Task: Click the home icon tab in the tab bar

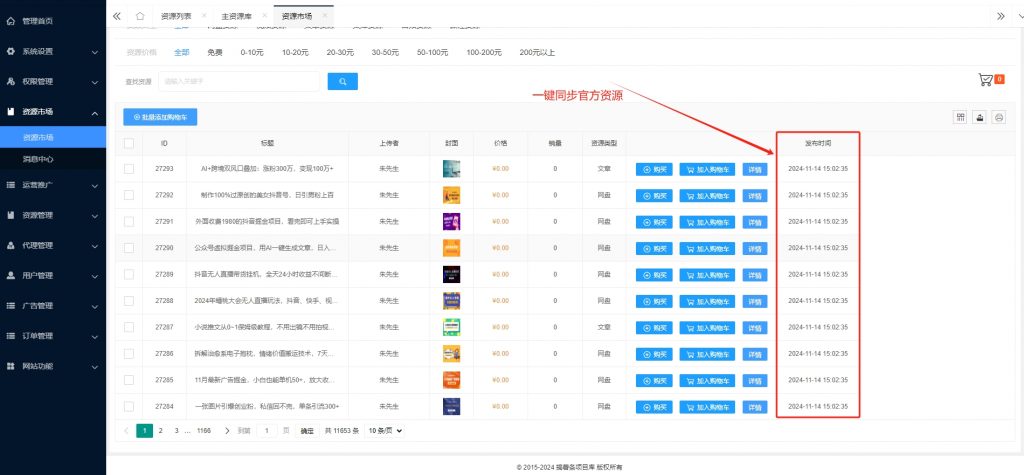Action: coord(140,16)
